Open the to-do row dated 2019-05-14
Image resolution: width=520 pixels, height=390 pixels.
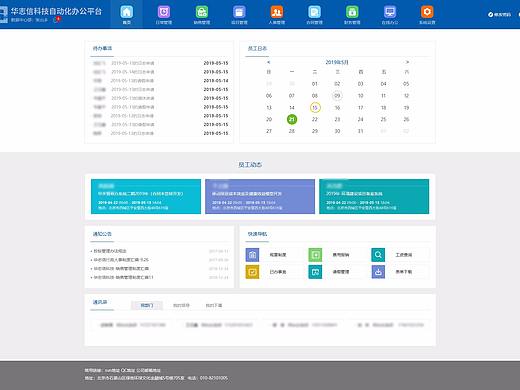click(160, 81)
